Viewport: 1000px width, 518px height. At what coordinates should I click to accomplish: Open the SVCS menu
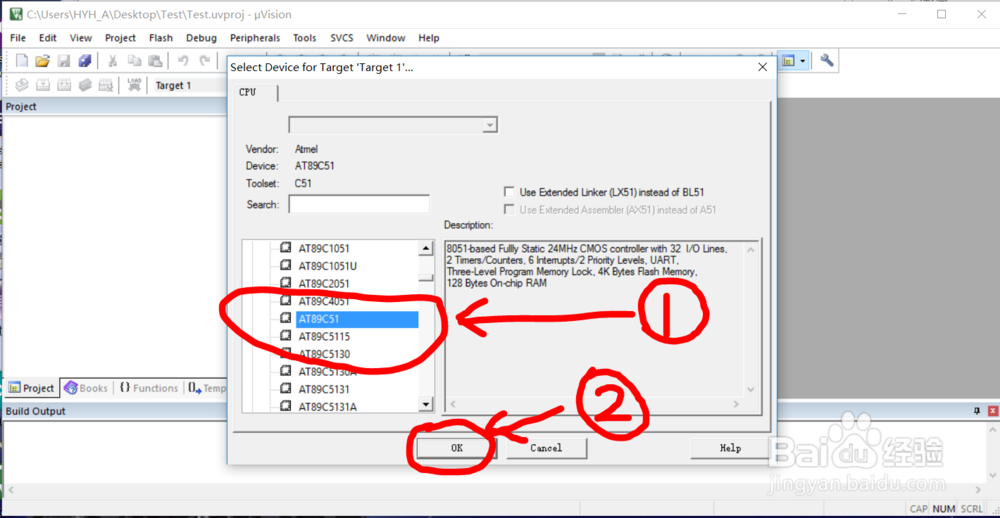point(342,38)
